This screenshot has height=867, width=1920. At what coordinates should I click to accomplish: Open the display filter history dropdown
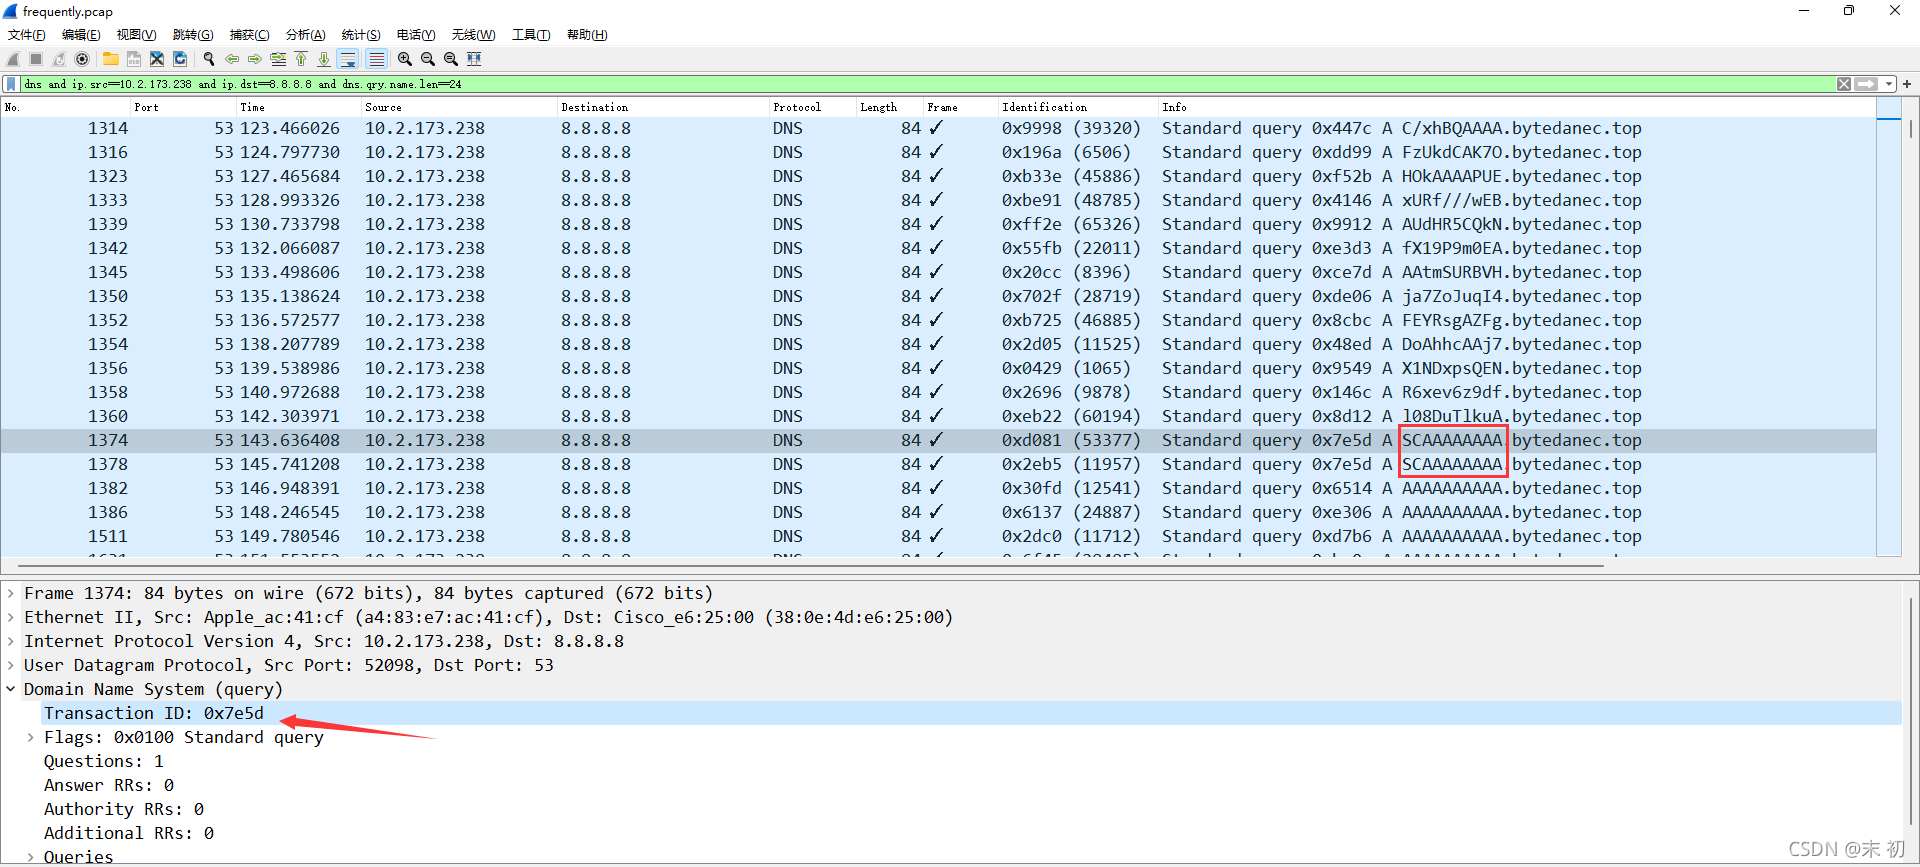pyautogui.click(x=1888, y=84)
